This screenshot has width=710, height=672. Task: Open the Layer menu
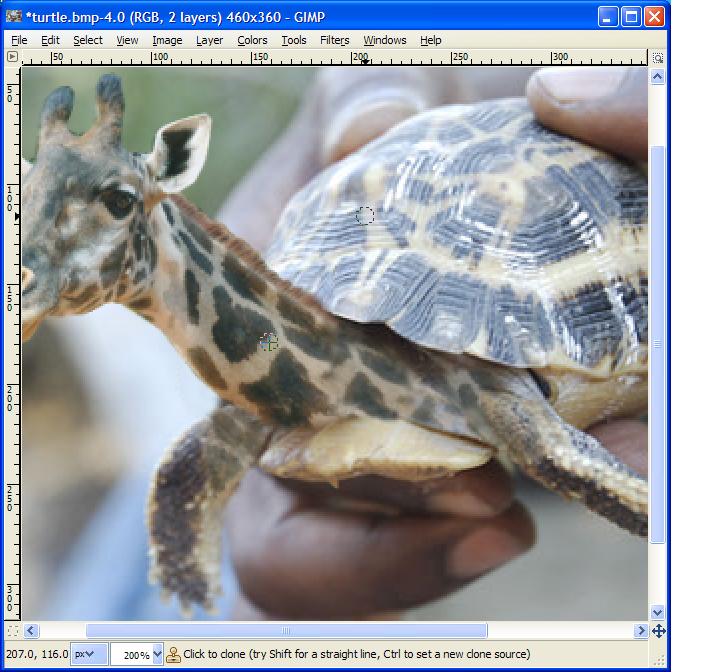click(209, 40)
